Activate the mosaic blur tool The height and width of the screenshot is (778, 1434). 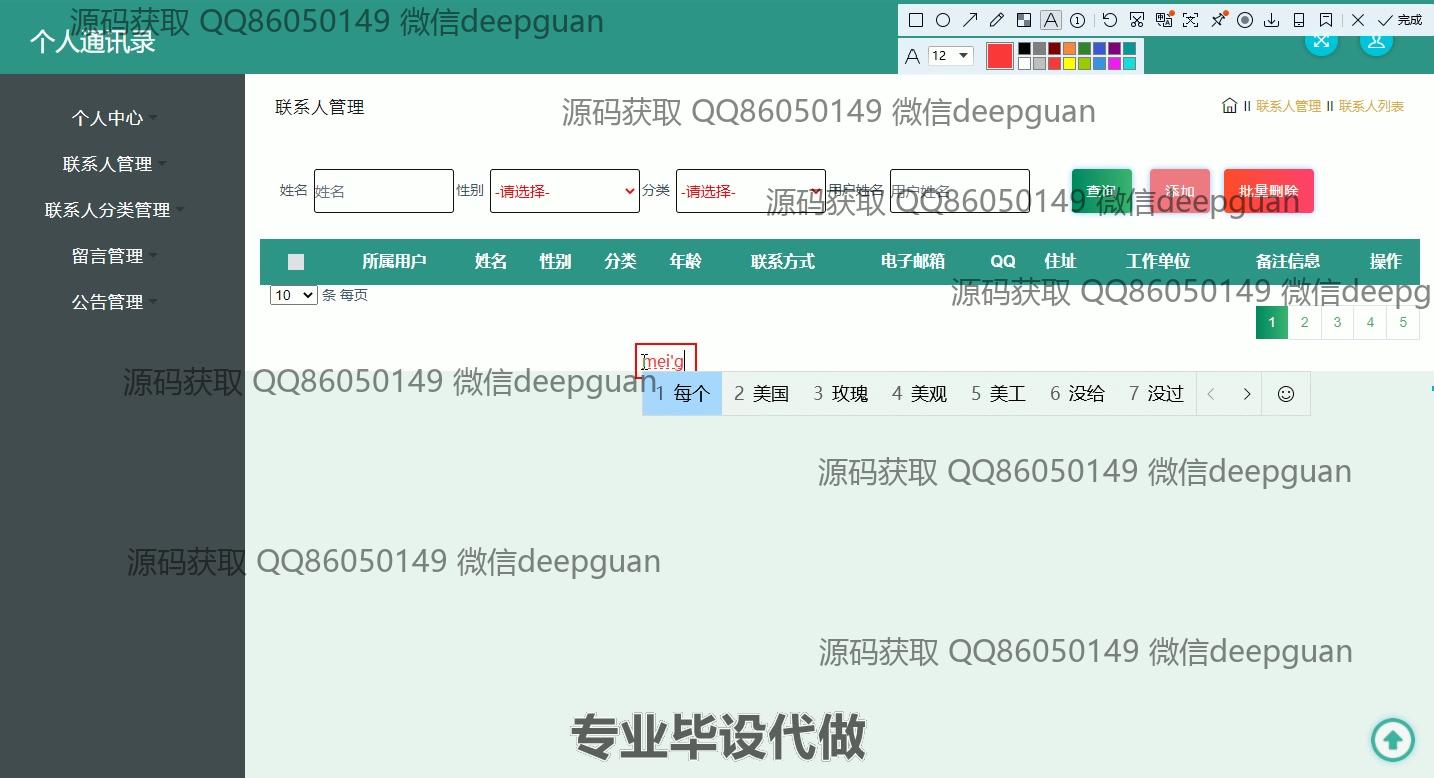pyautogui.click(x=1024, y=20)
